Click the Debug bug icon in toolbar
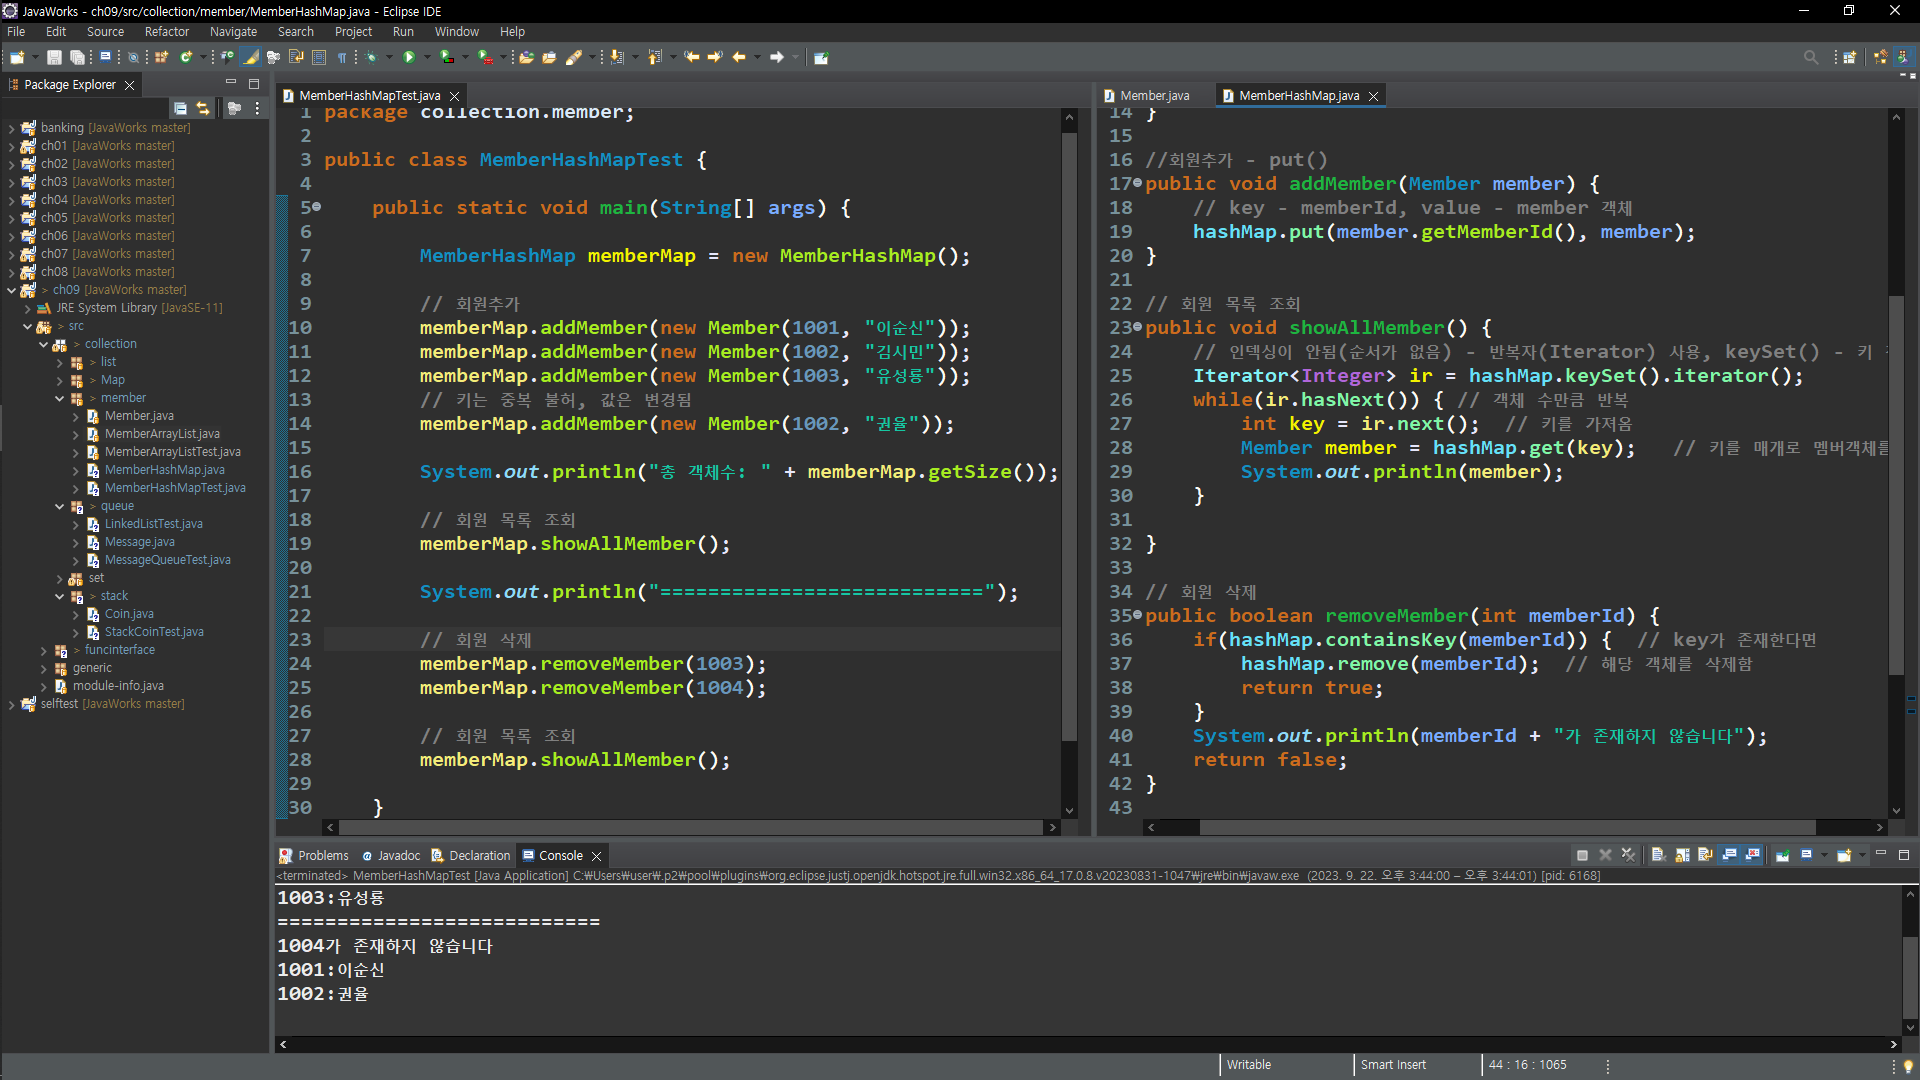Image resolution: width=1920 pixels, height=1080 pixels. (371, 57)
